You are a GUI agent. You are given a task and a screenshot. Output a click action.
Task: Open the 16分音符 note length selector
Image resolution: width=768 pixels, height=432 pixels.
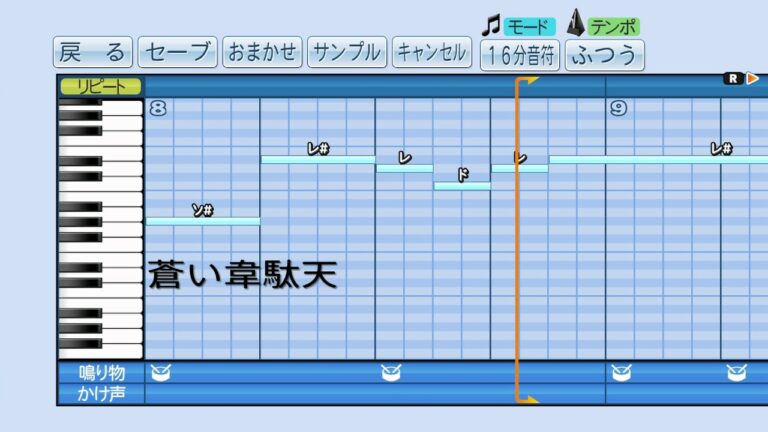tap(520, 54)
